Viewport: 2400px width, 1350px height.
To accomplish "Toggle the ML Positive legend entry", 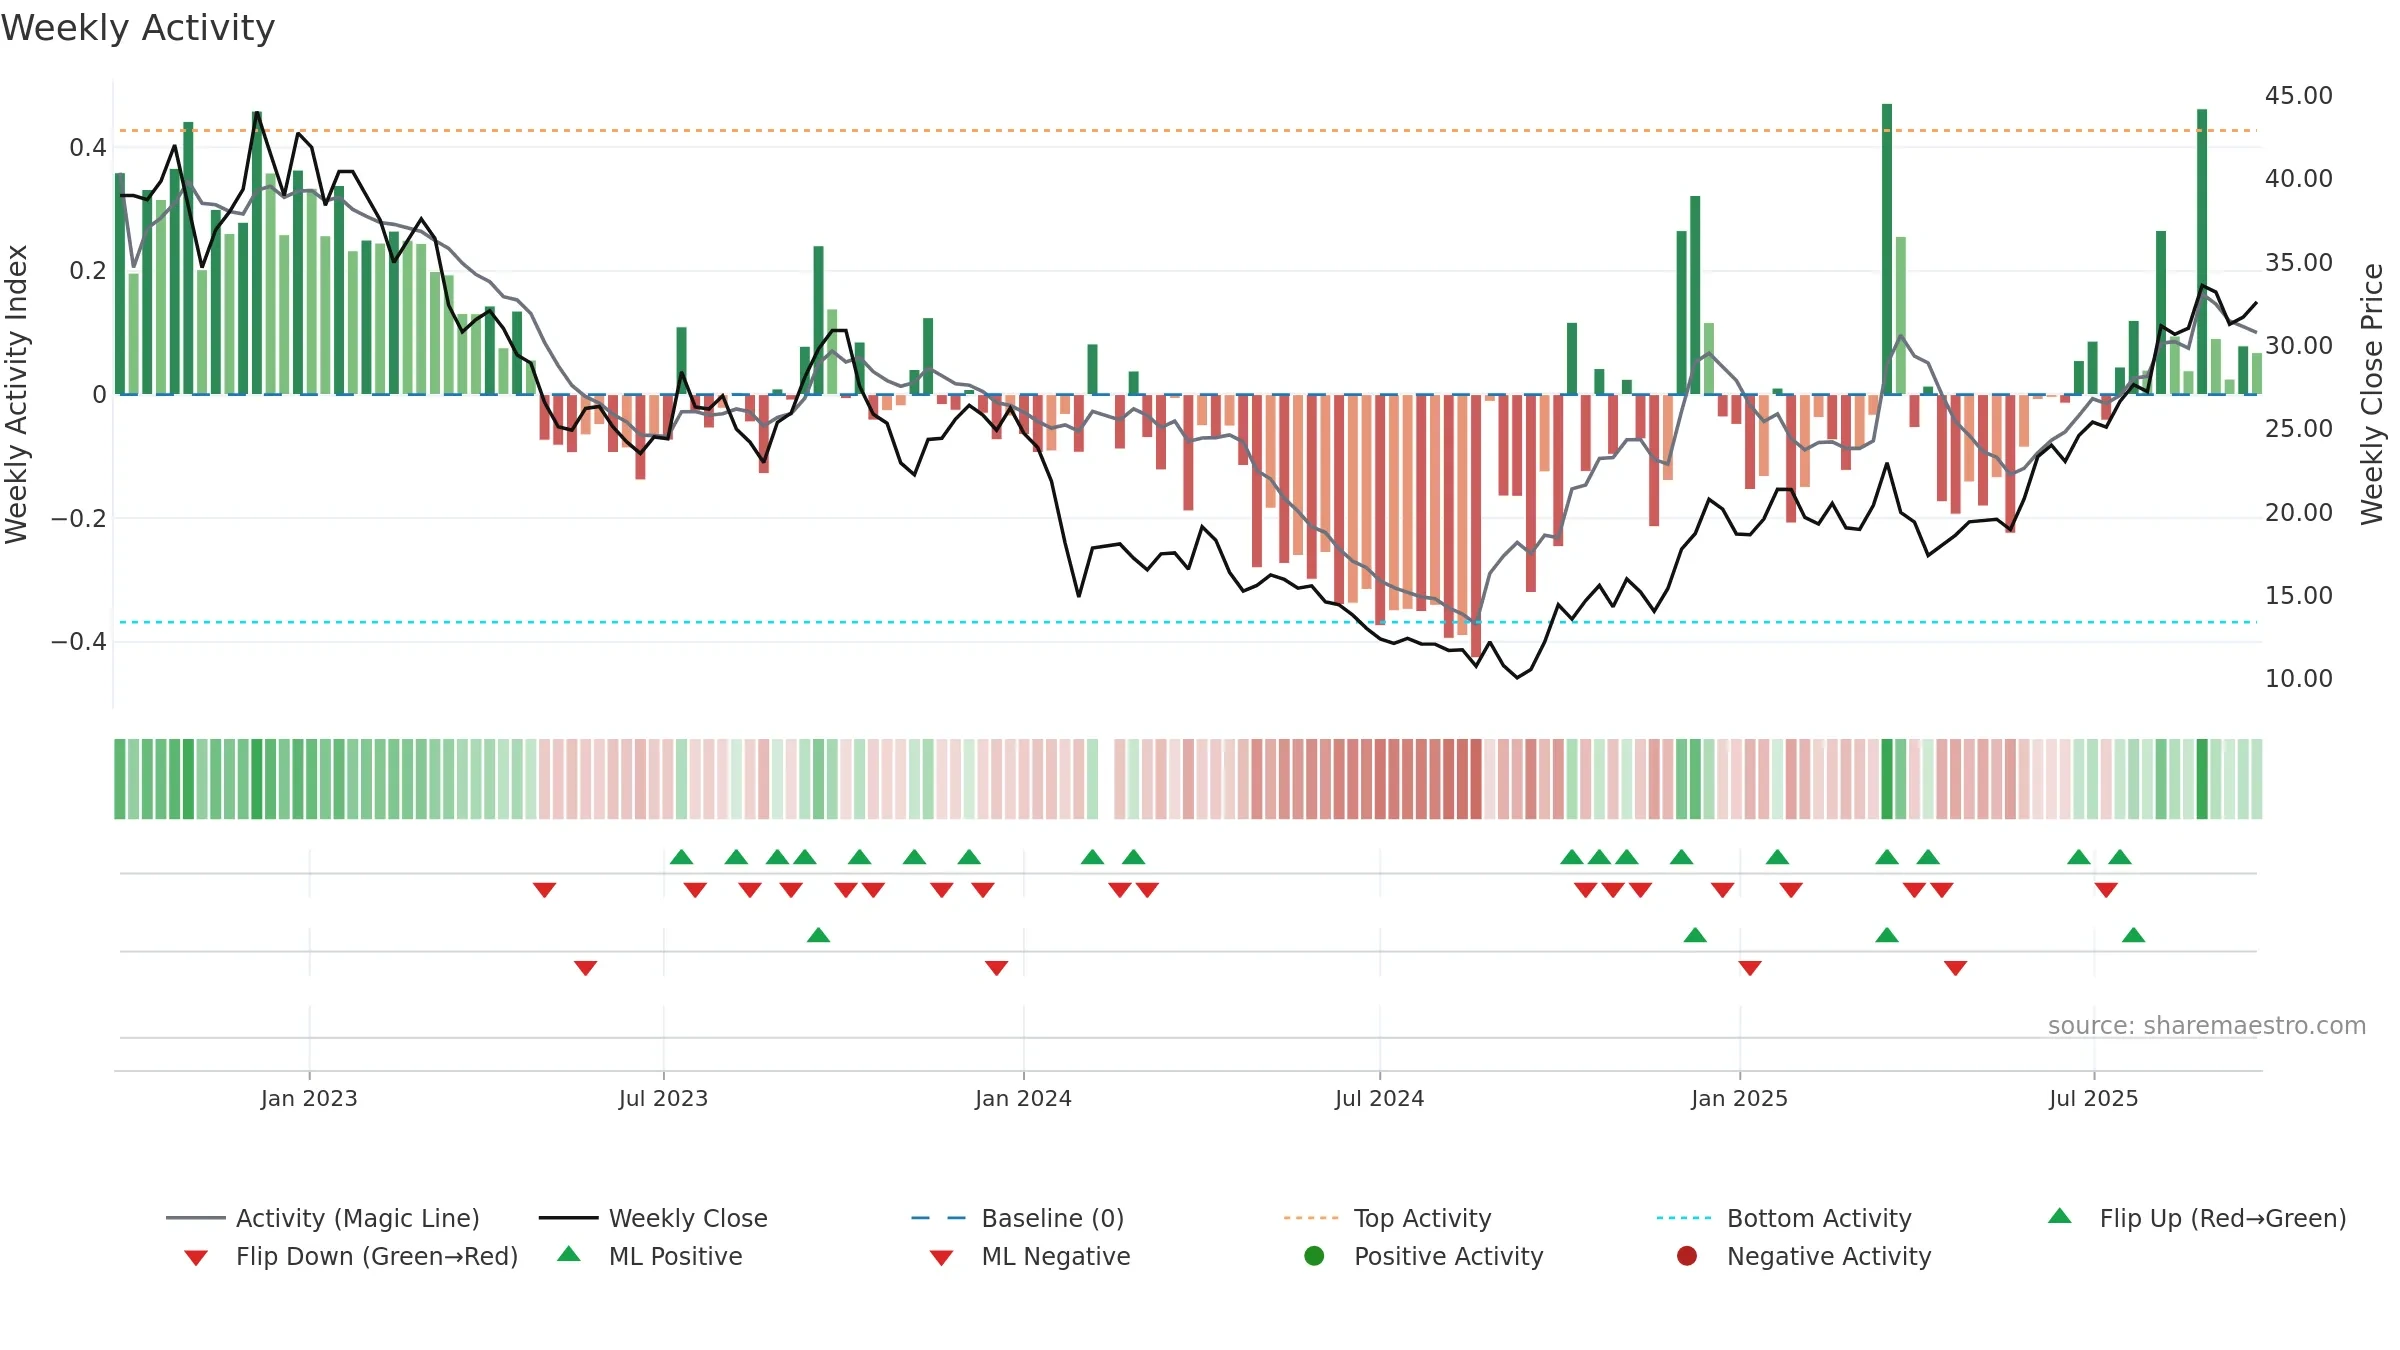I will click(650, 1256).
